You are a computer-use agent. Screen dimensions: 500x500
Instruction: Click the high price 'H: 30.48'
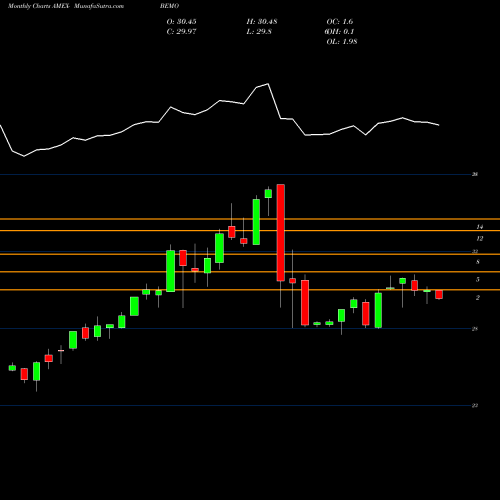[x=262, y=22]
